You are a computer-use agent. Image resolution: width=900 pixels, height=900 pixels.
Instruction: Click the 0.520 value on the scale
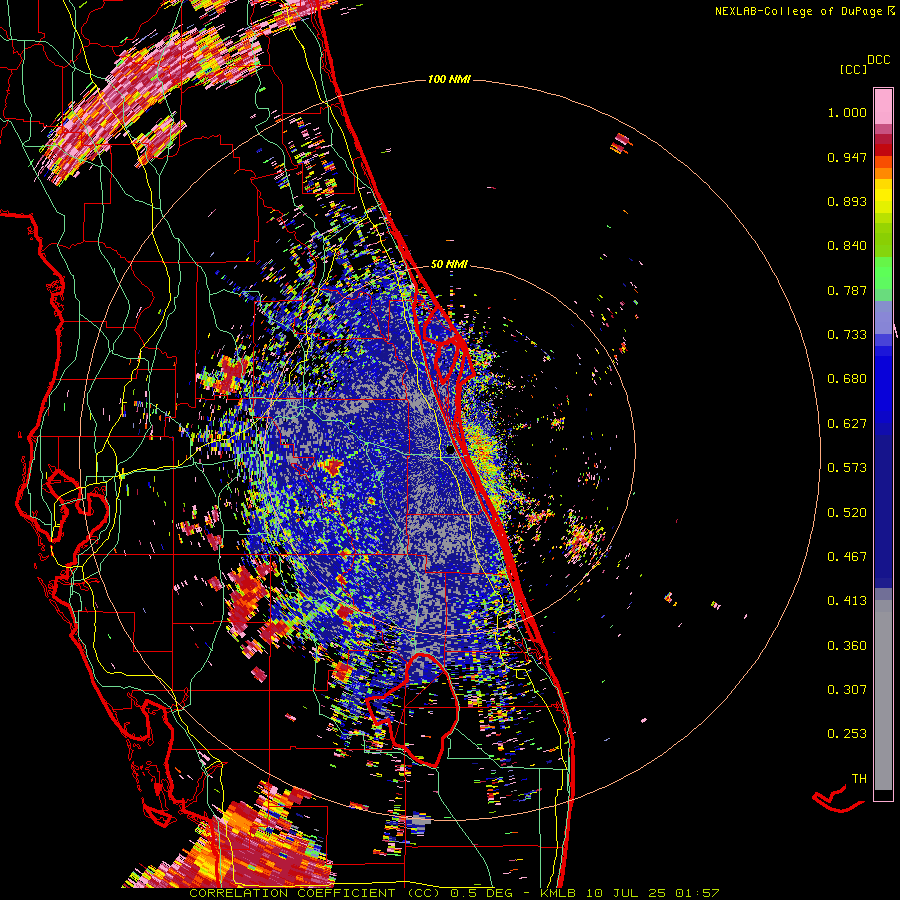tap(847, 513)
